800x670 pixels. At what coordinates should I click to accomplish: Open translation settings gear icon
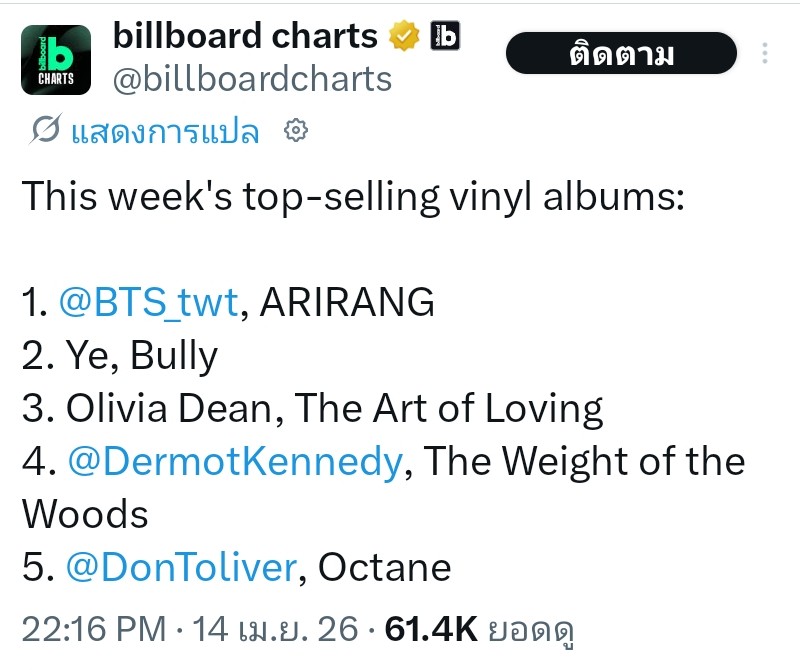point(295,131)
